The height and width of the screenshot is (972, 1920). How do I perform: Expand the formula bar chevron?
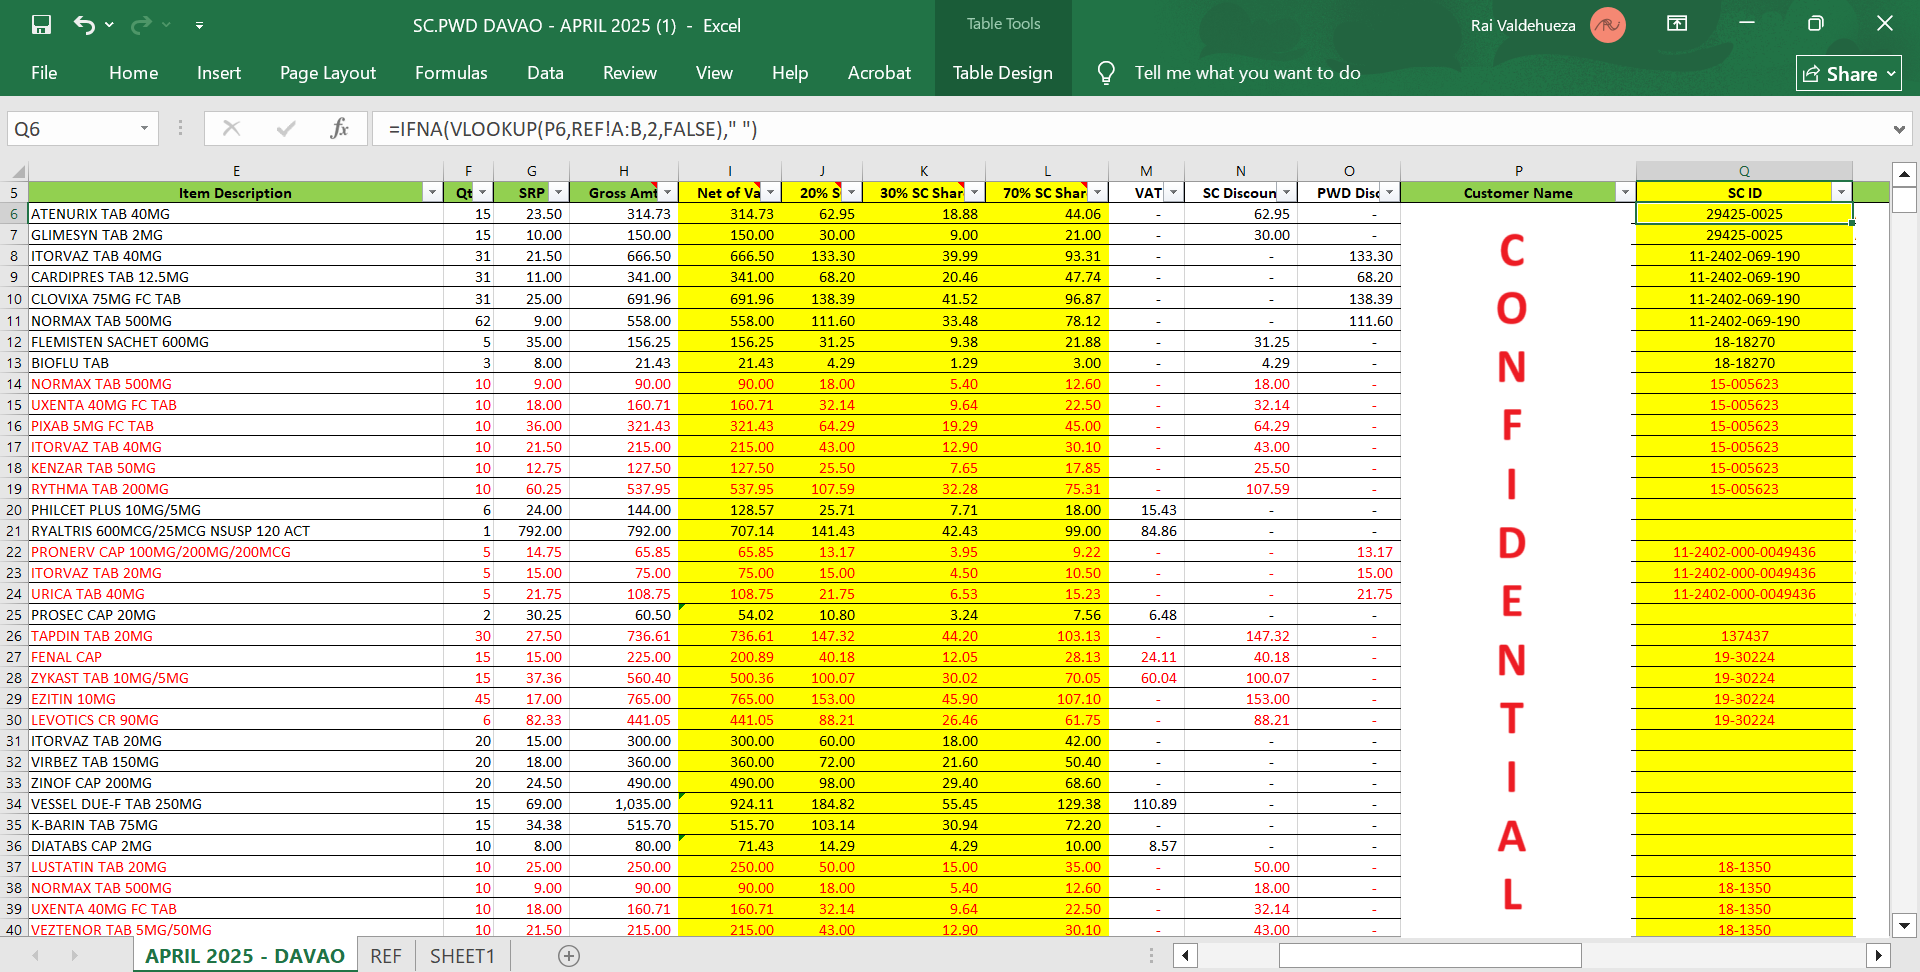coord(1898,129)
